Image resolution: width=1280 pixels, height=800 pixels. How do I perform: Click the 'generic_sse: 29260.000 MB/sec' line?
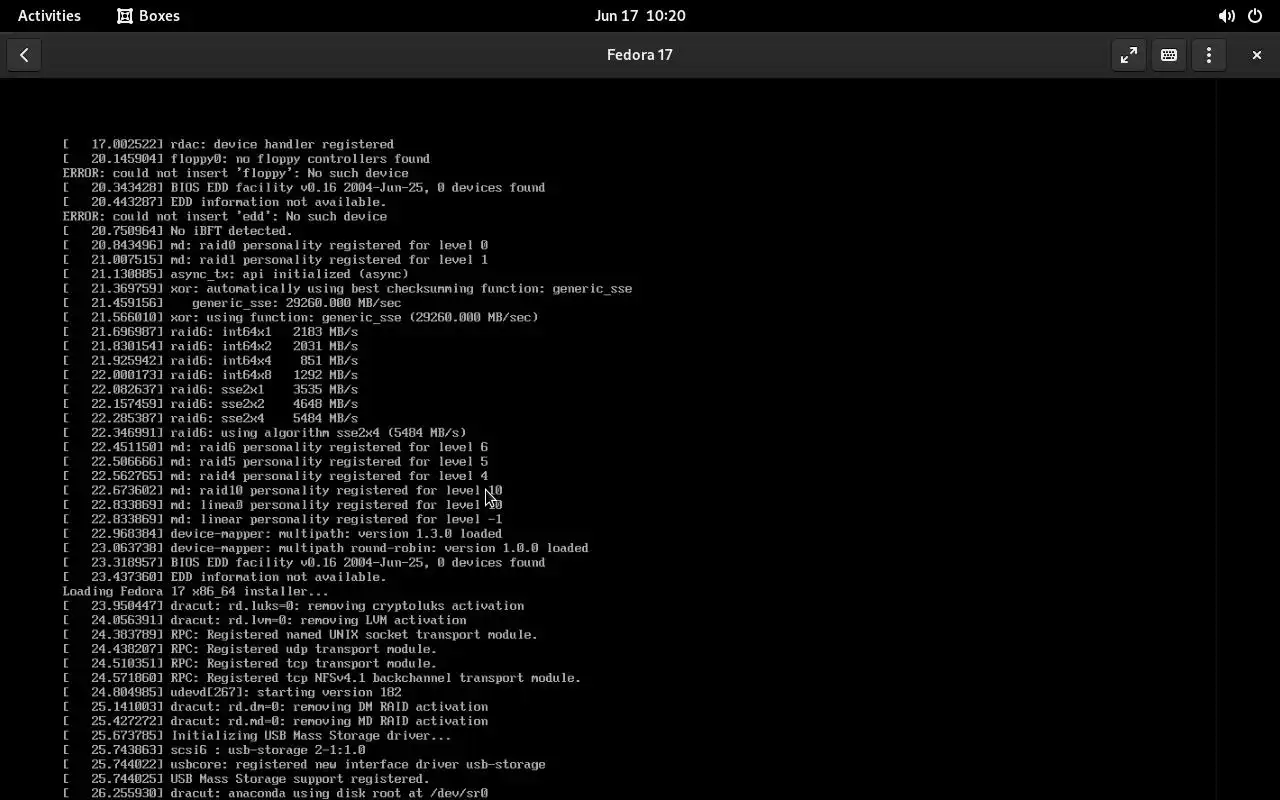click(232, 302)
